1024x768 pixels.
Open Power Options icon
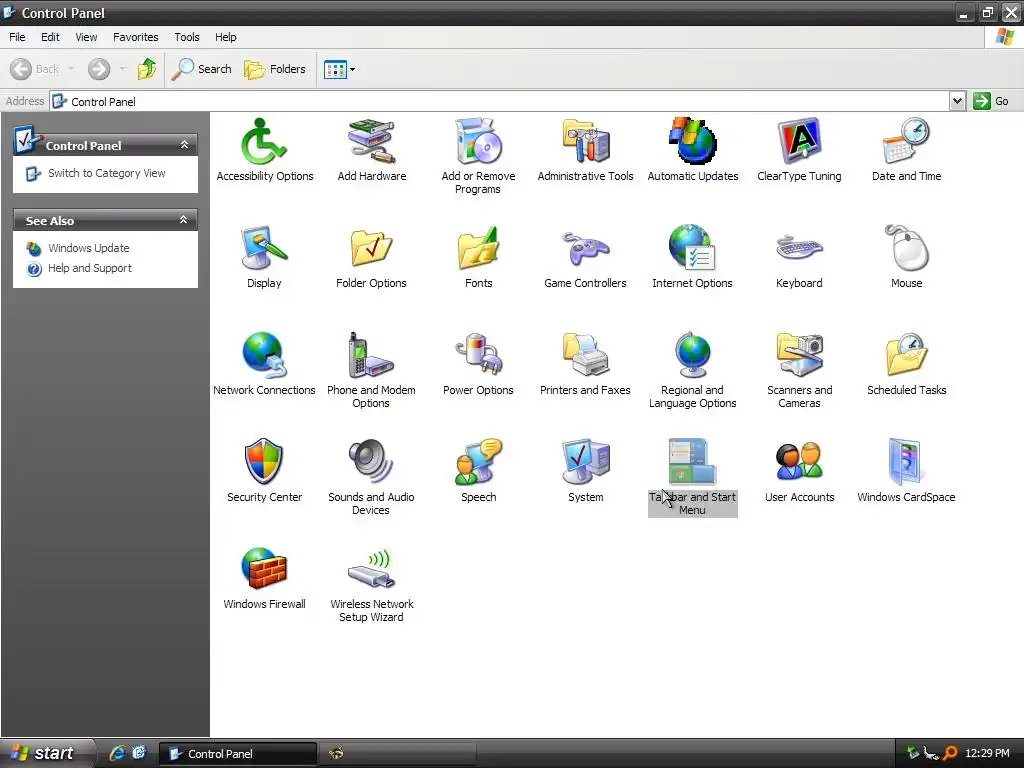click(x=478, y=355)
